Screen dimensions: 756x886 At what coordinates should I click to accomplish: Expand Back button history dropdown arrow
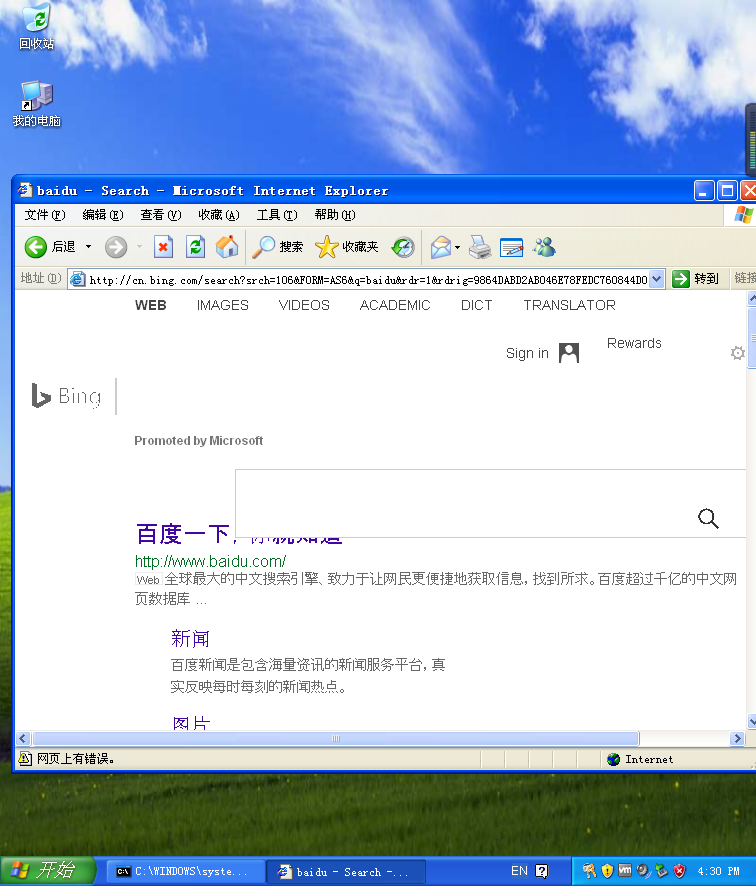click(x=88, y=247)
